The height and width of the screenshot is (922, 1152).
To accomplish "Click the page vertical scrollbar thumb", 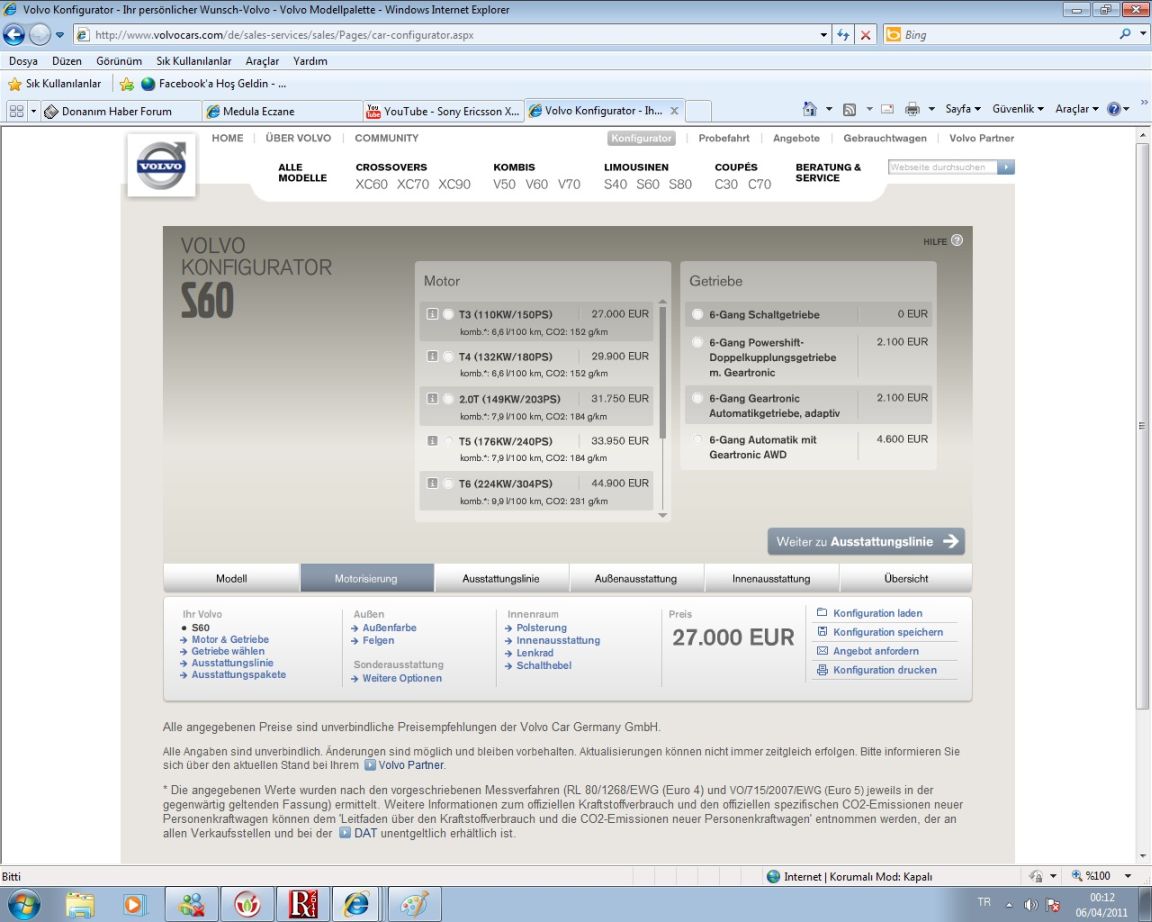I will (x=1142, y=425).
